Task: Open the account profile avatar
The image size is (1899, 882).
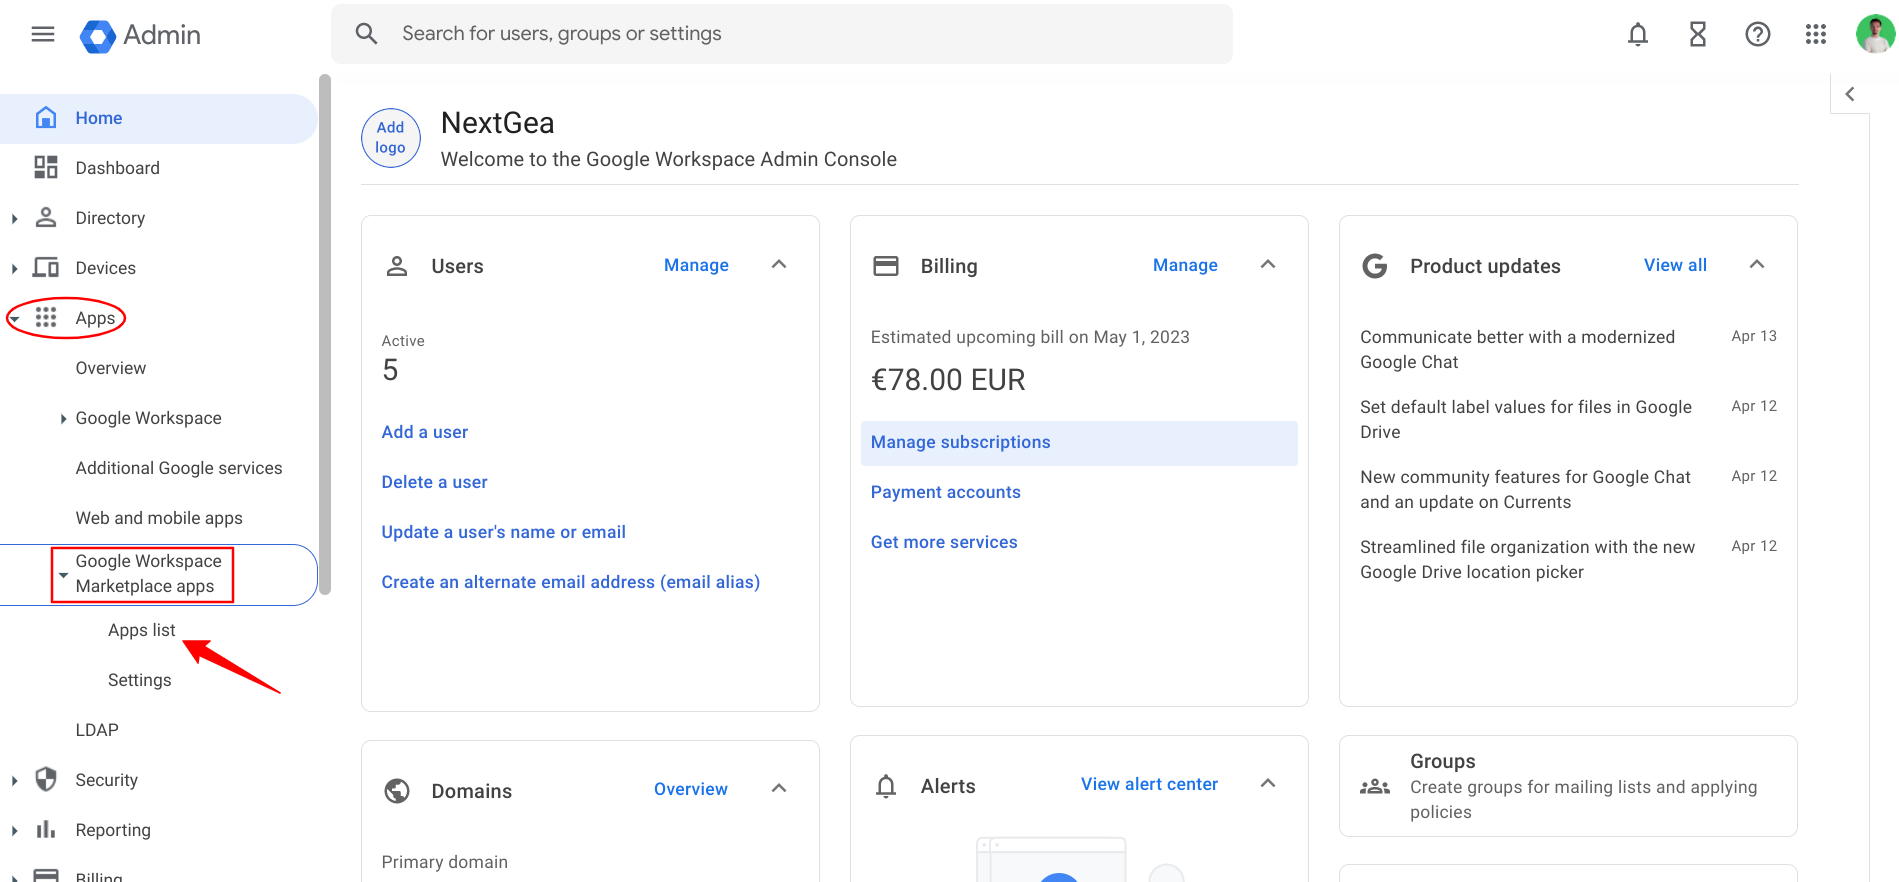Action: [1876, 34]
